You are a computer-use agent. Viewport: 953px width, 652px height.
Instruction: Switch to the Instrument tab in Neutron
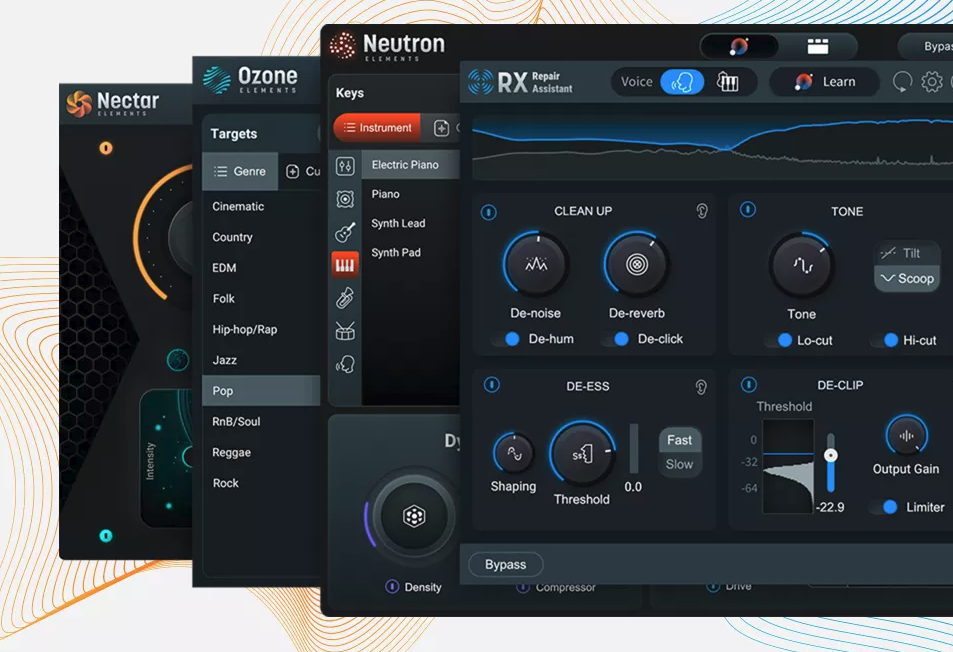click(377, 128)
